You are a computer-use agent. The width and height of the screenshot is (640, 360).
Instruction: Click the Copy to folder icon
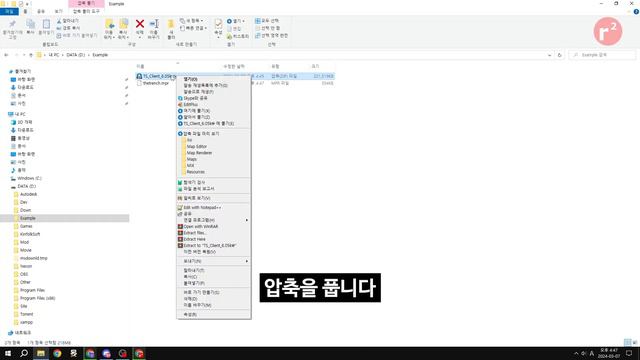123,24
